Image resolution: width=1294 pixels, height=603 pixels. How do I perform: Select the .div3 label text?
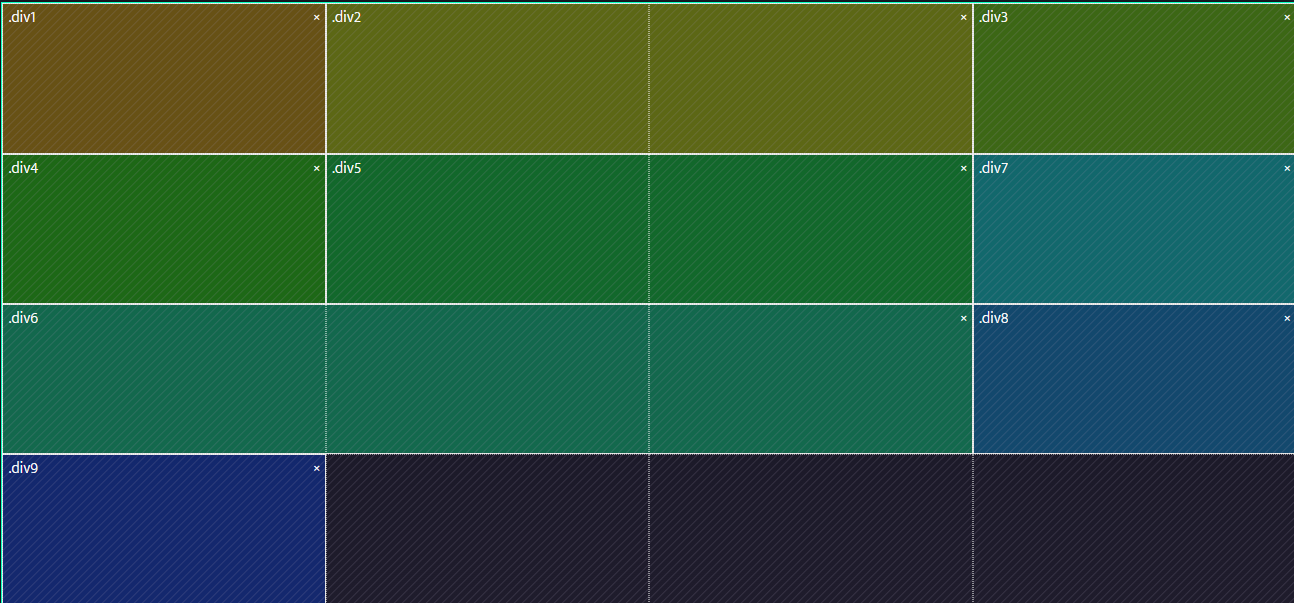(x=994, y=17)
